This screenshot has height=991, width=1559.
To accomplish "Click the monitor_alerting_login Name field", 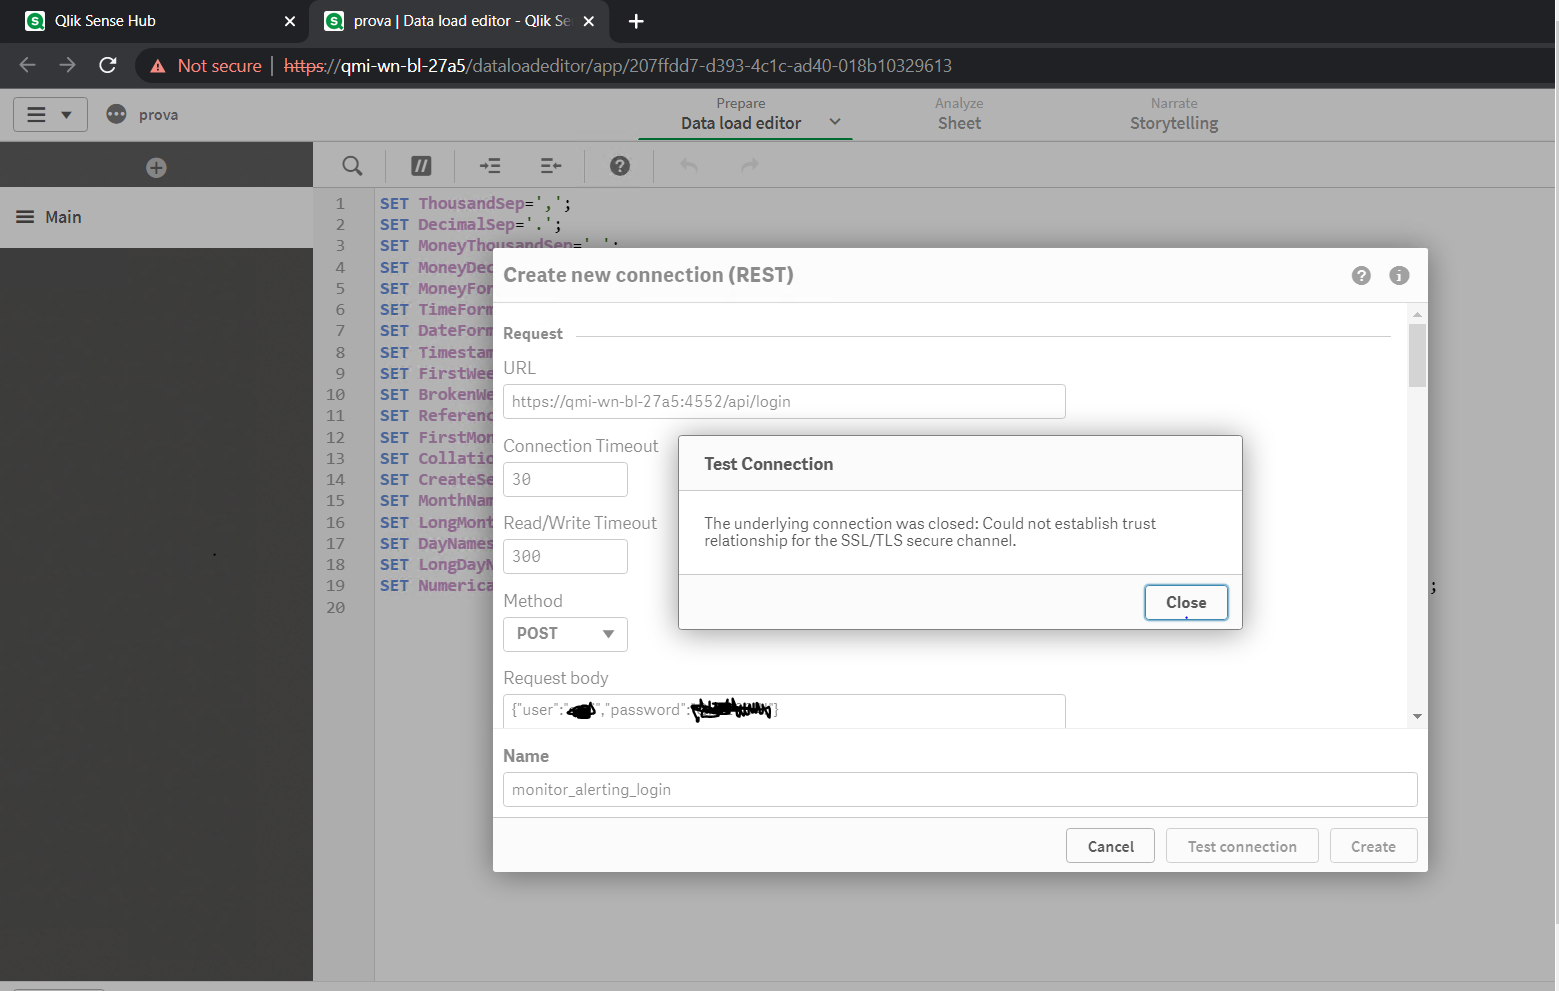I will pyautogui.click(x=959, y=789).
